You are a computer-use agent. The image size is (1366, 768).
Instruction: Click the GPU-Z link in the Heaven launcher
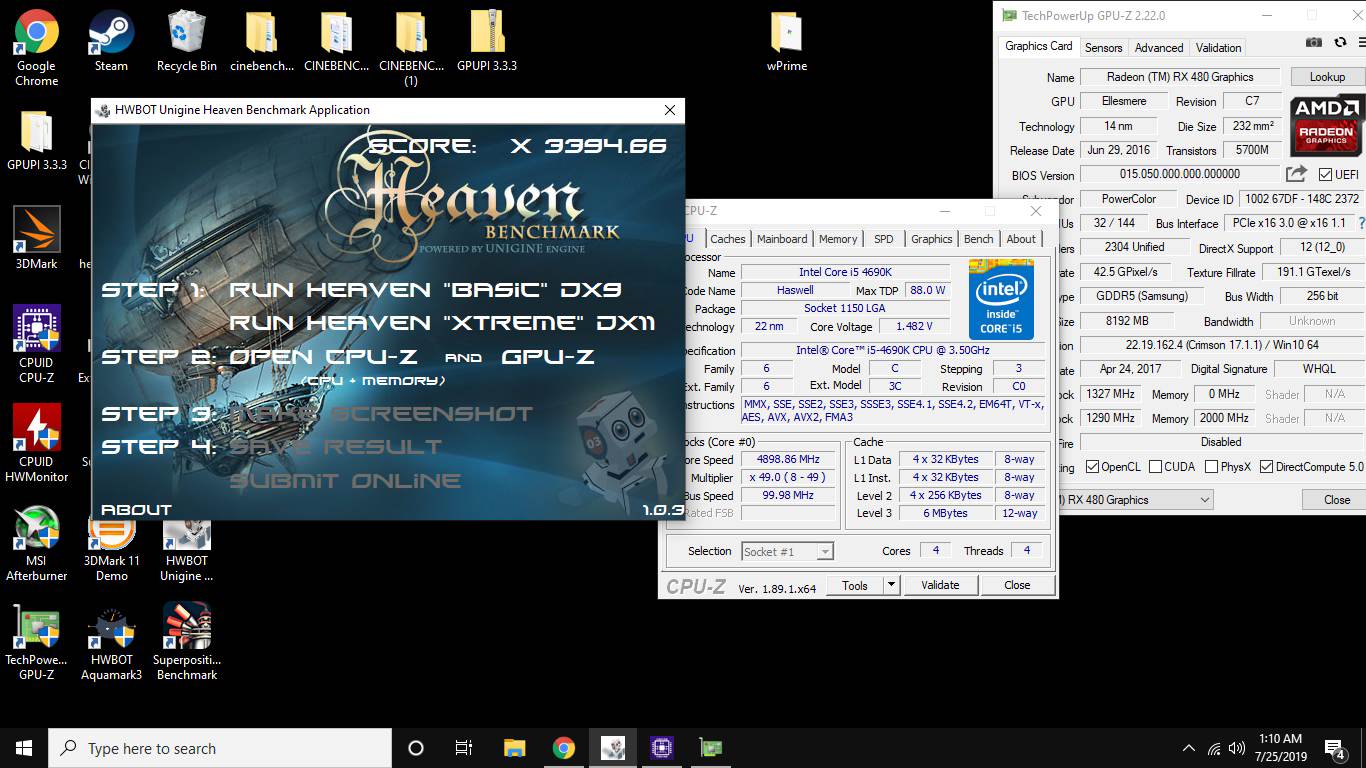[x=548, y=357]
